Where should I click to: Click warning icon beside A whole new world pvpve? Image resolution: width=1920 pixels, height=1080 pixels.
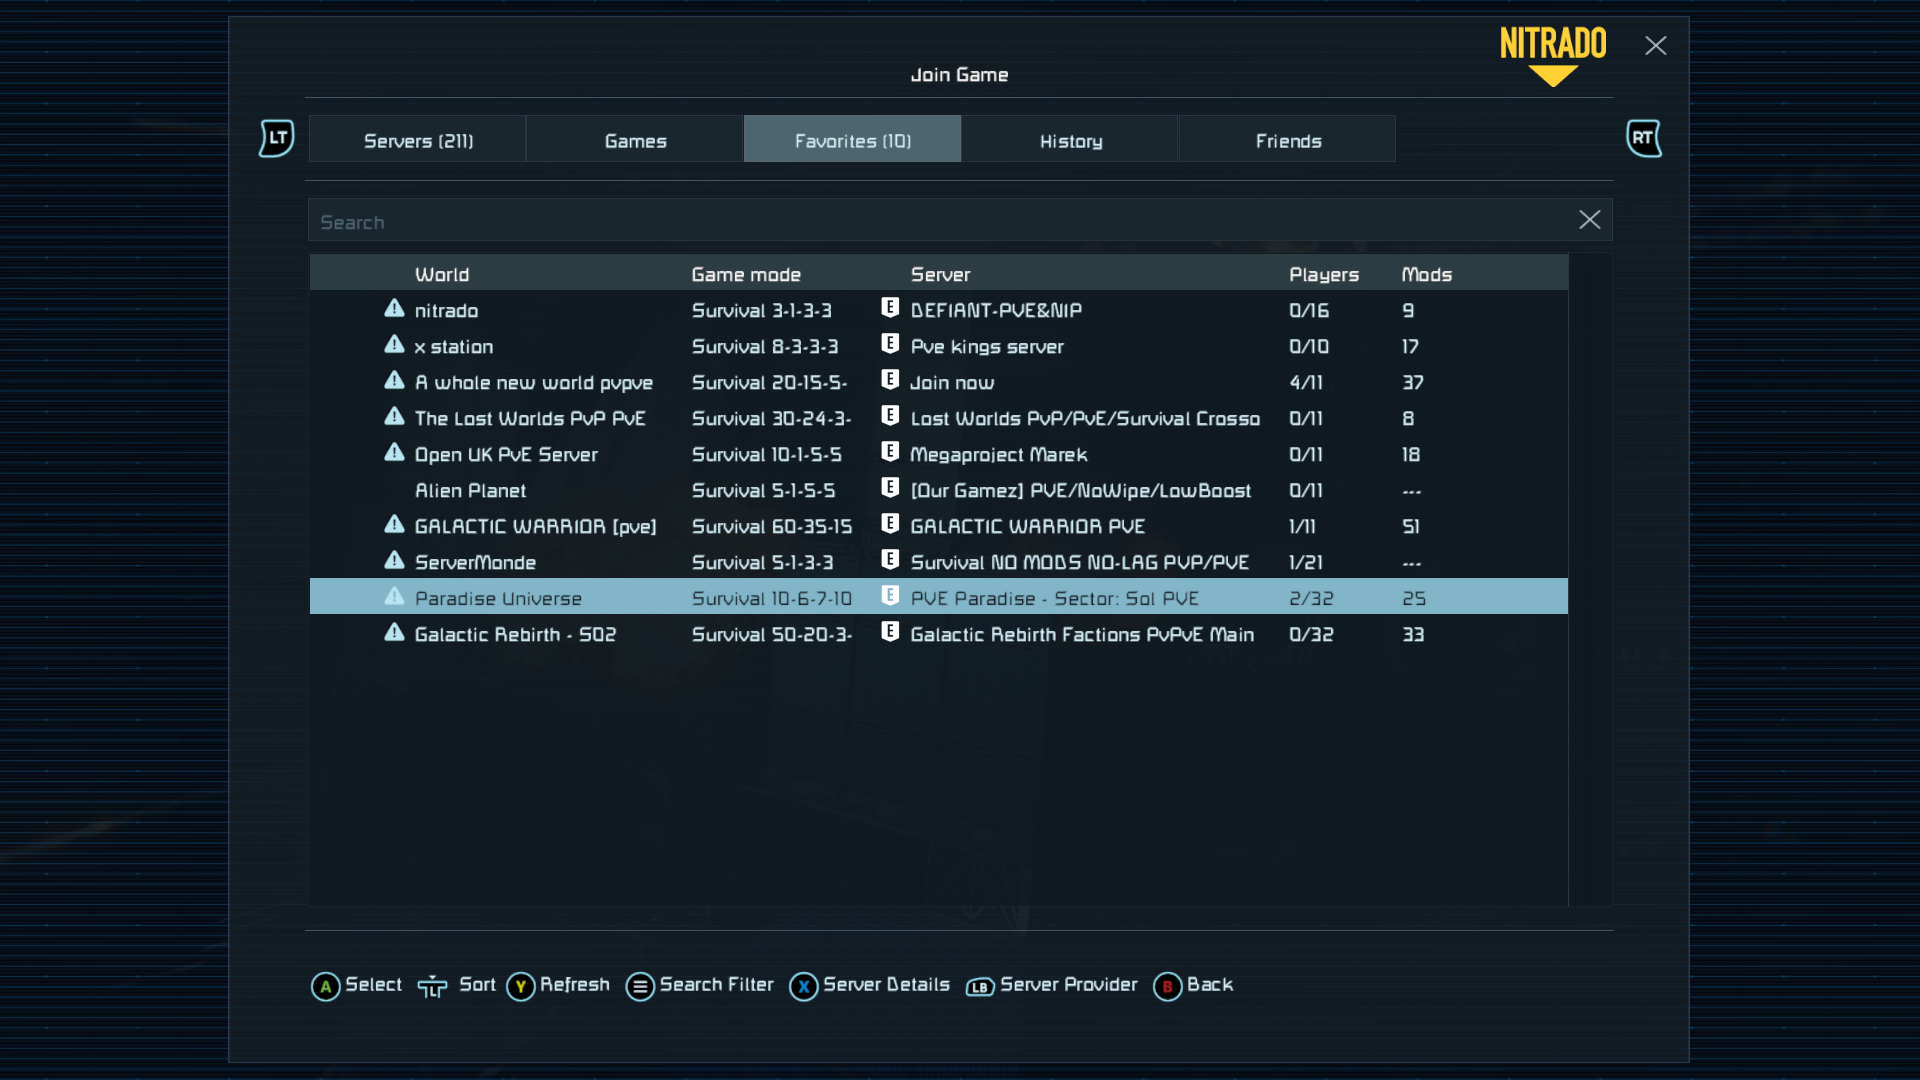394,381
